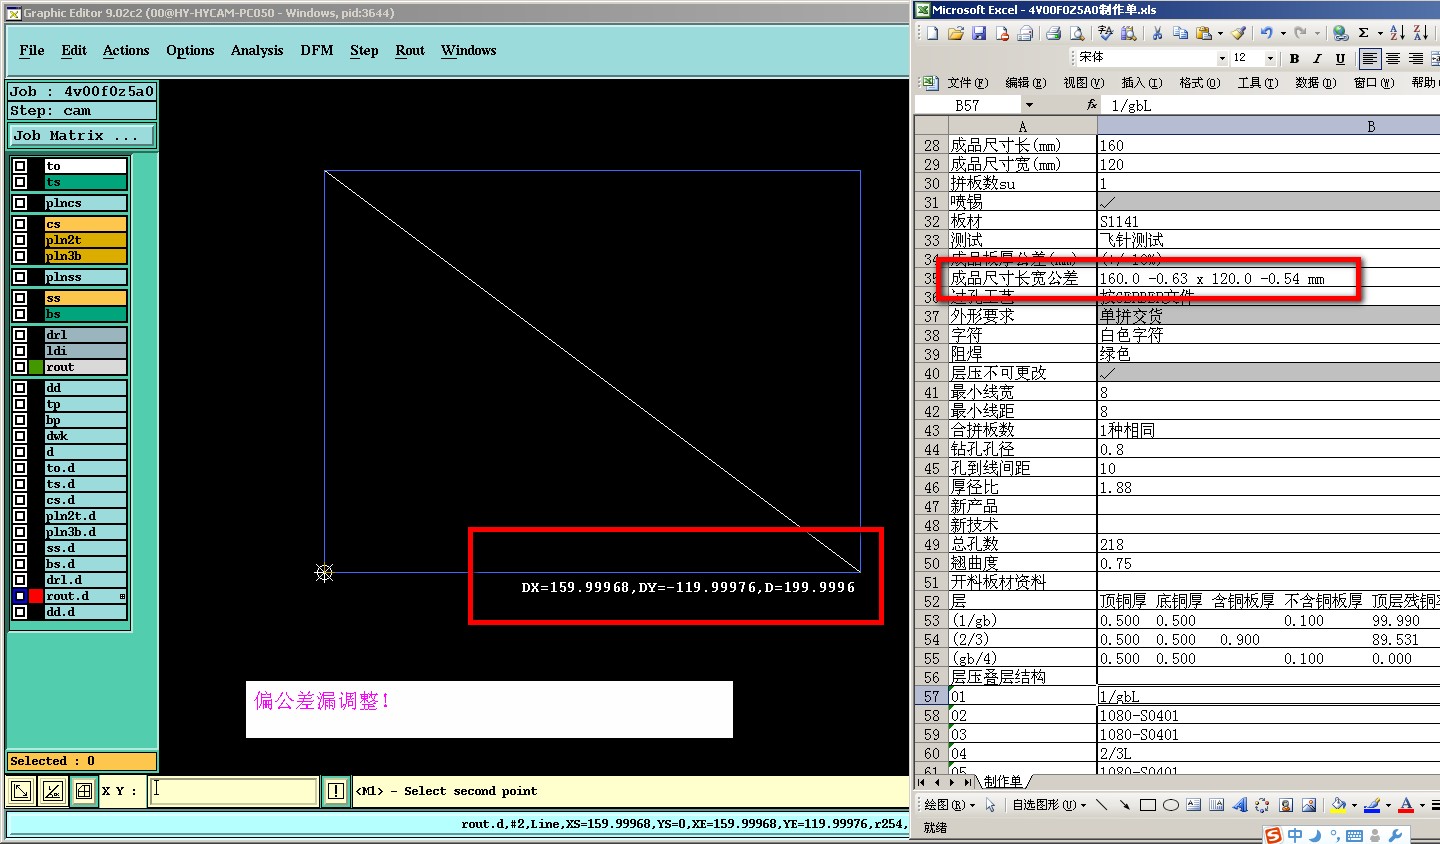Open the DFM menu in Graphic Editor

point(317,50)
